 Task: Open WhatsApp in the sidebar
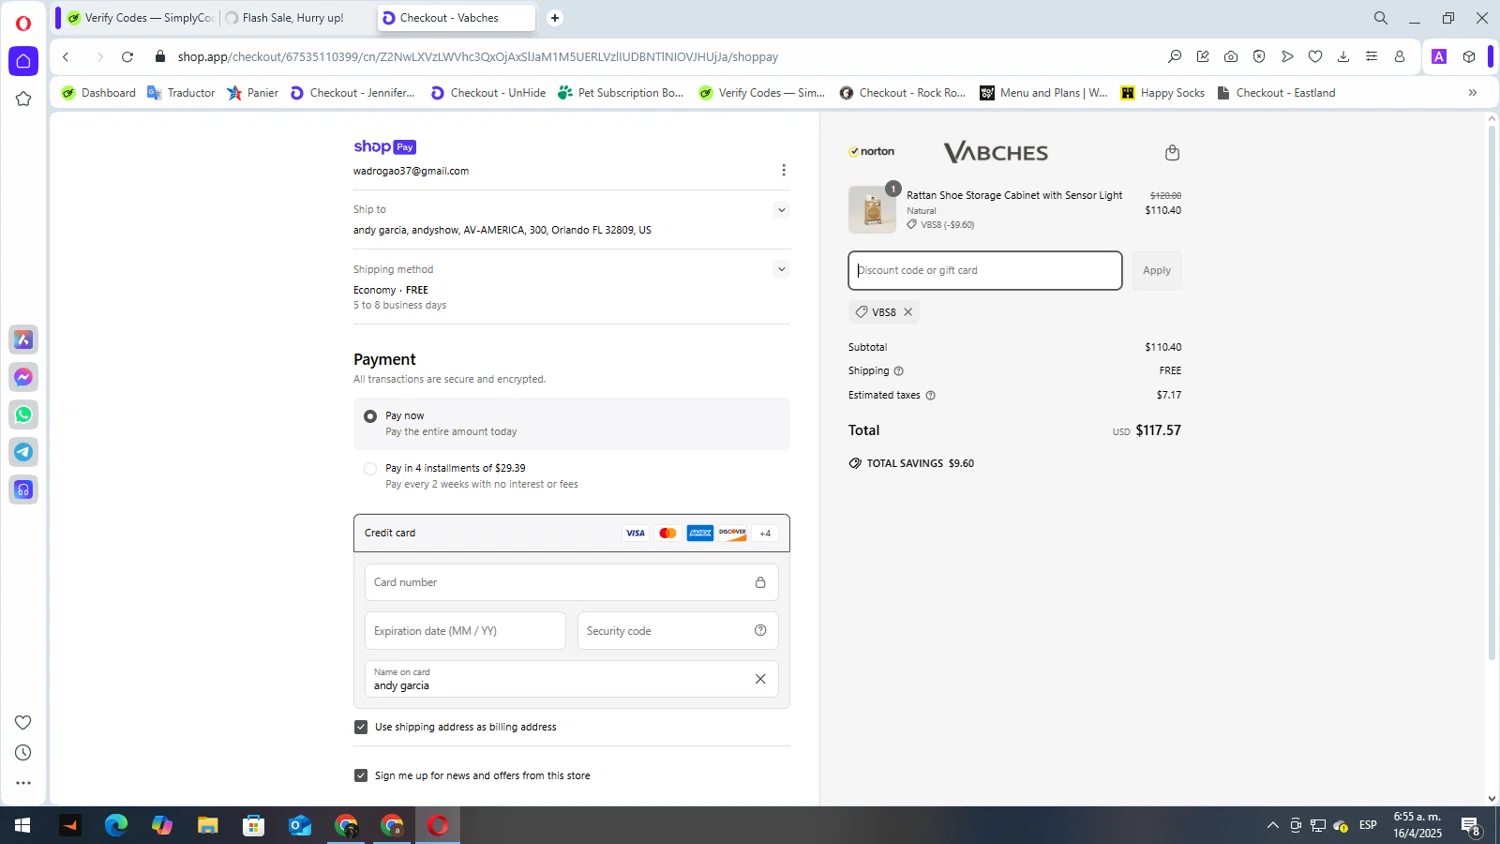(x=24, y=414)
